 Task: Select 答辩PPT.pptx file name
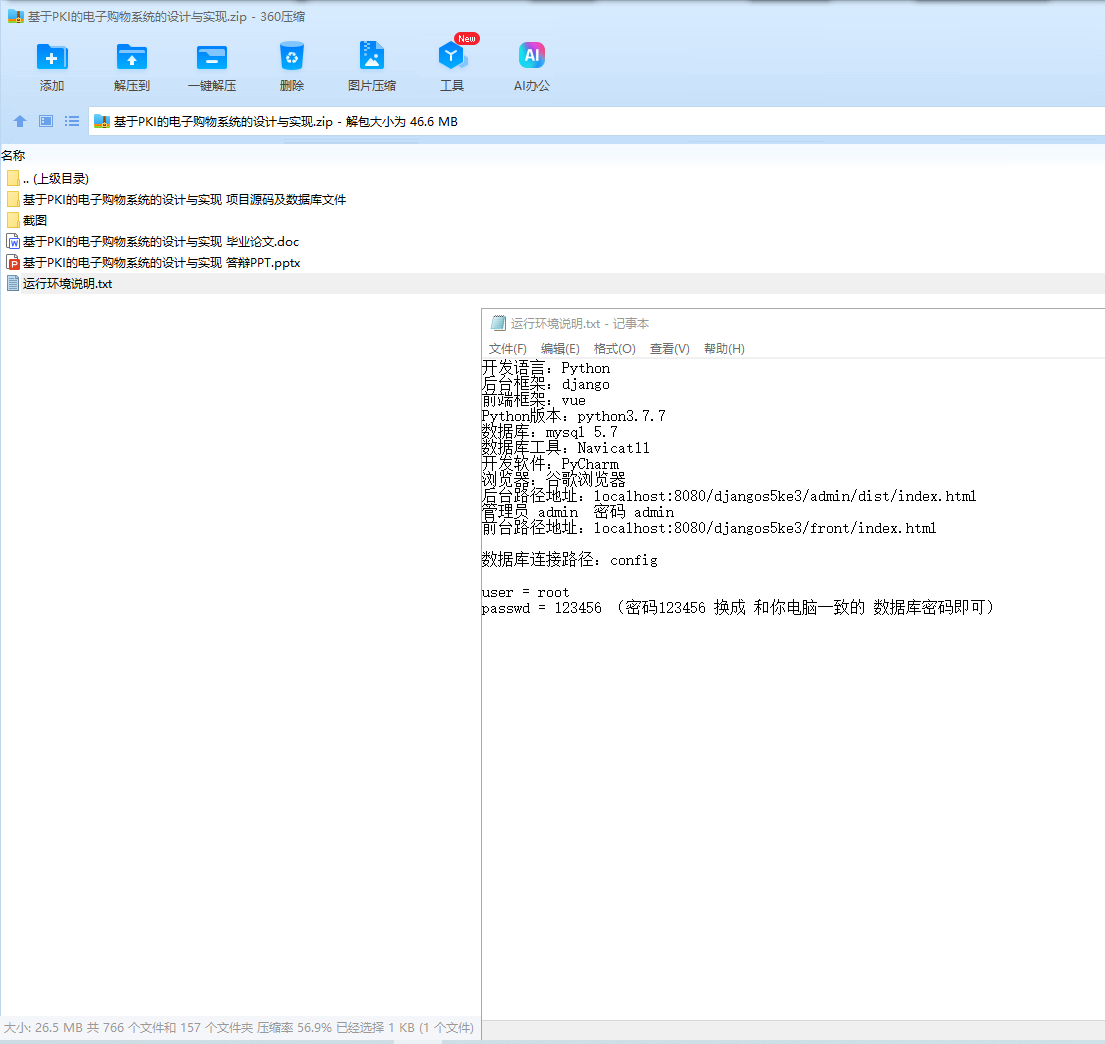tap(161, 263)
